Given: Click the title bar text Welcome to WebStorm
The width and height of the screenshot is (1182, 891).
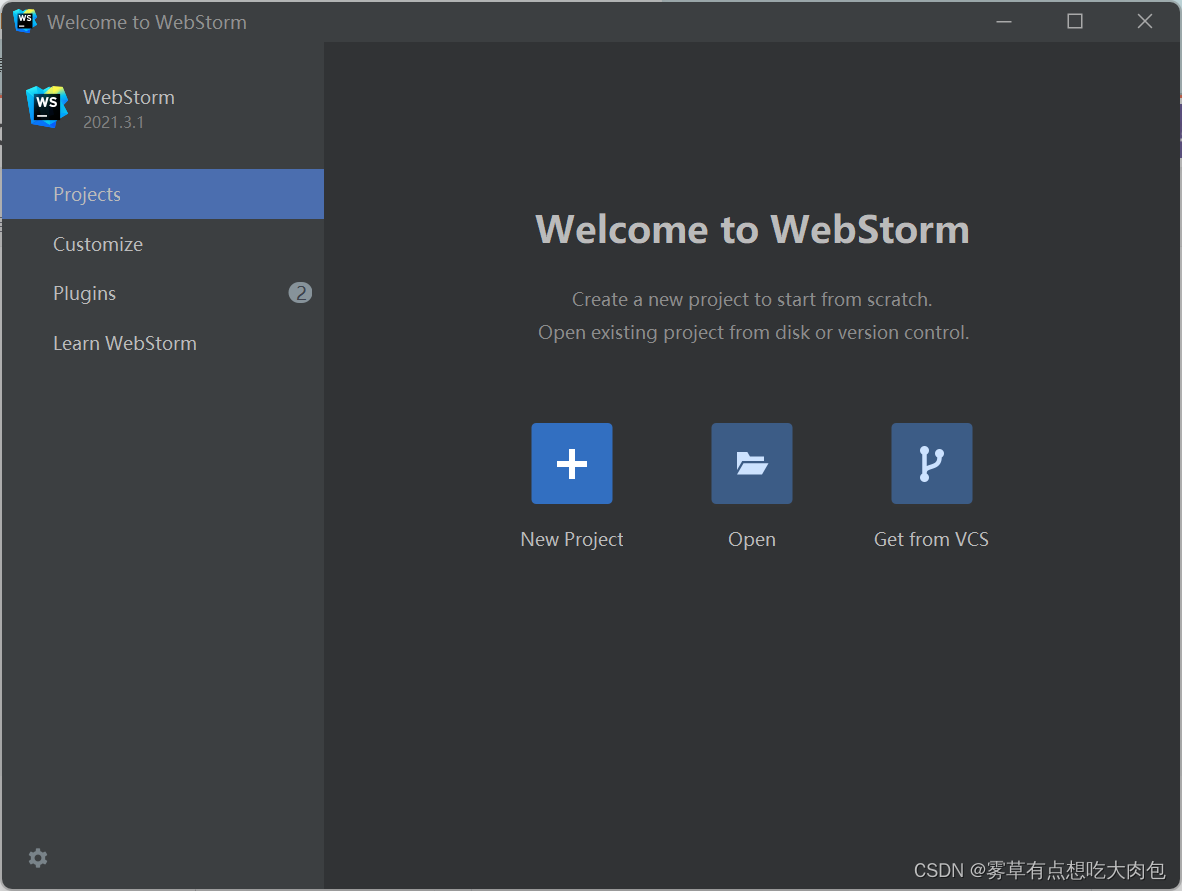Looking at the screenshot, I should pyautogui.click(x=147, y=23).
